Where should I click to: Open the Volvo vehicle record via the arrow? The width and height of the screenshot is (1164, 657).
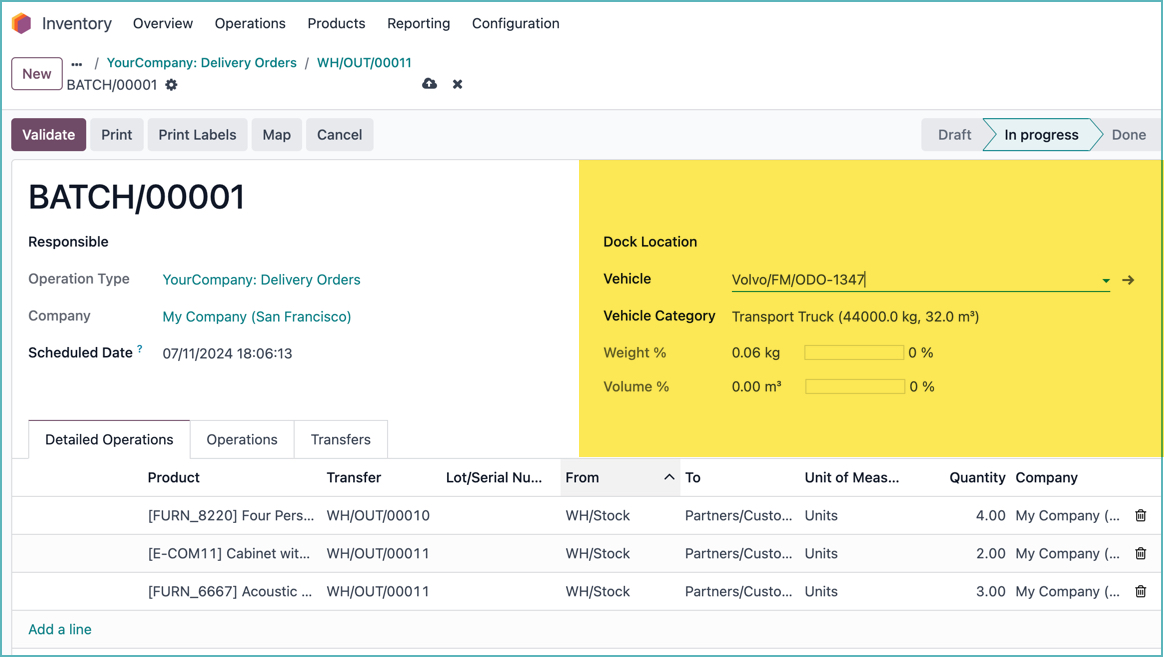[x=1128, y=280]
